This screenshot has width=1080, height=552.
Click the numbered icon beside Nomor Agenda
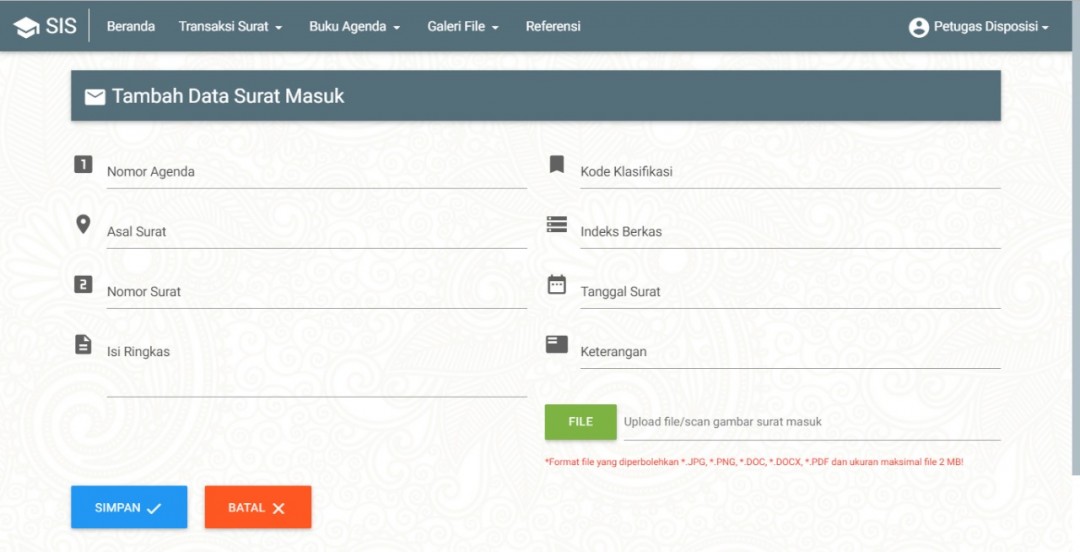coord(84,164)
